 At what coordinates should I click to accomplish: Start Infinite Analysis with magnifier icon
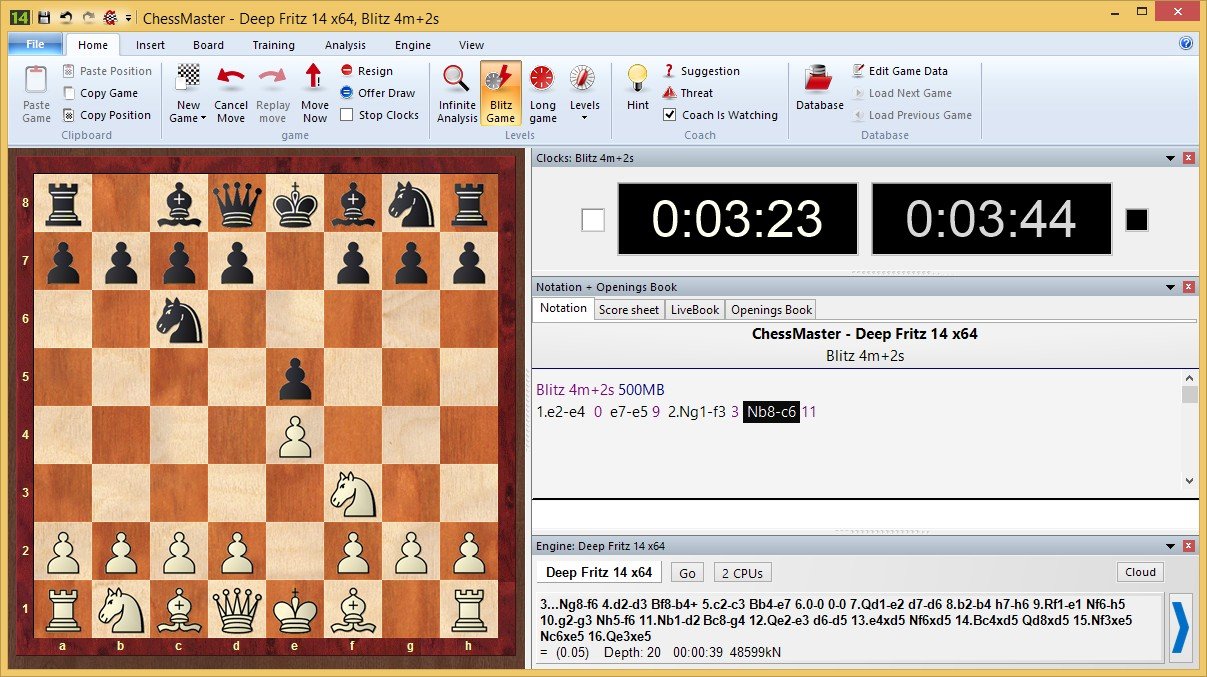(x=456, y=78)
